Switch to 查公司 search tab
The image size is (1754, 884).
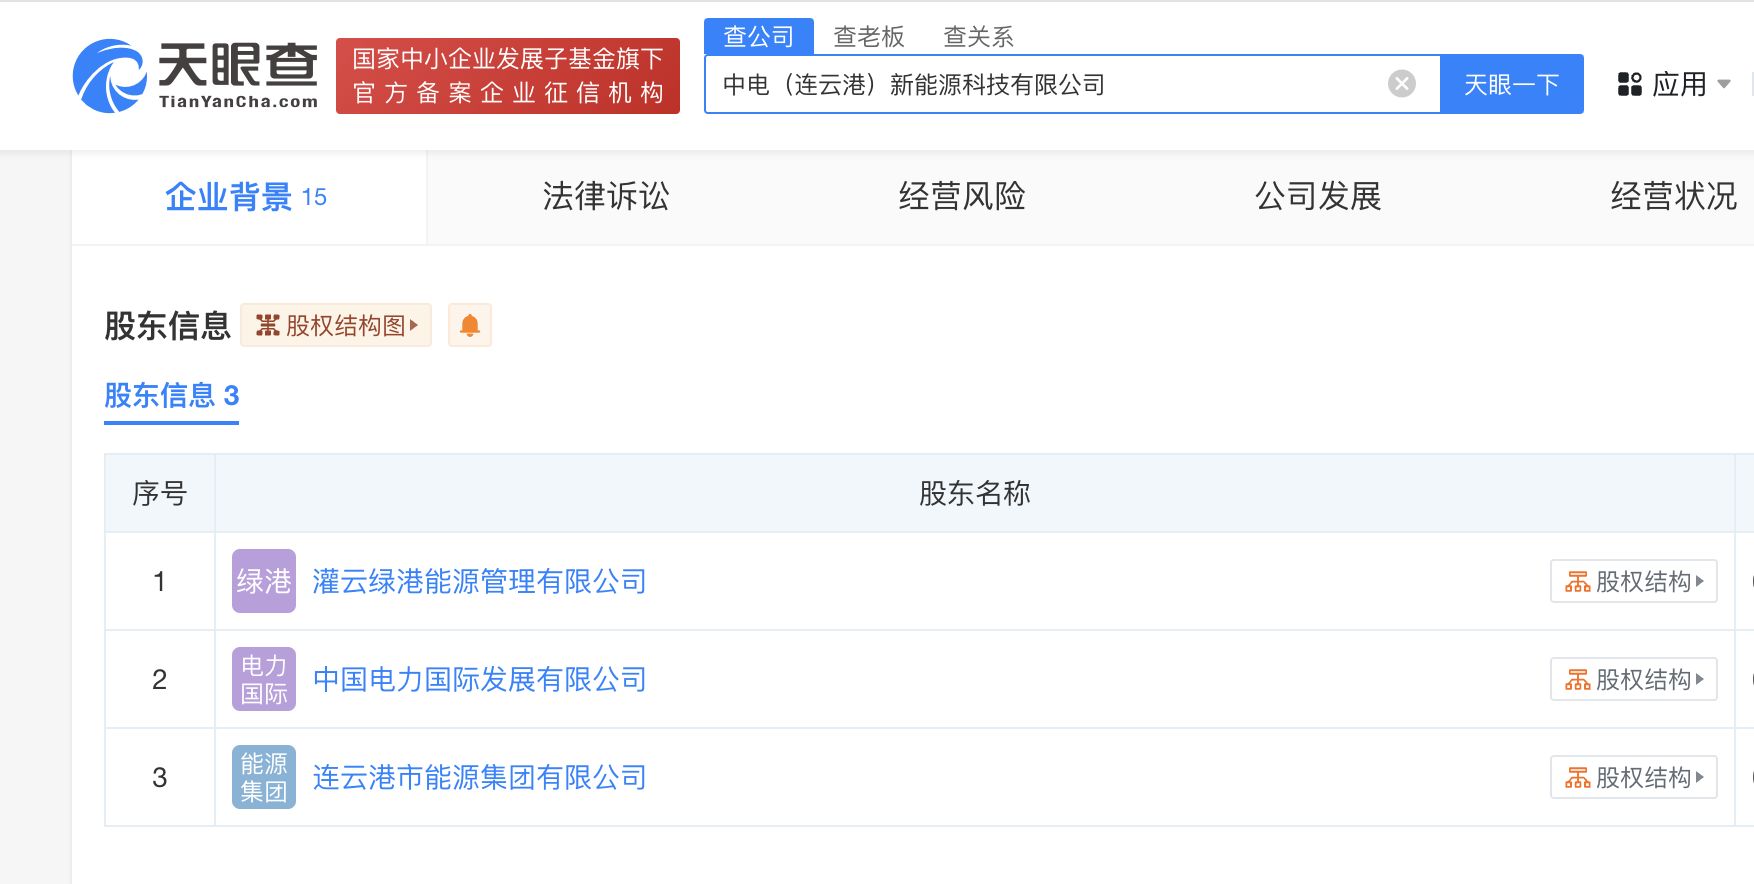(x=759, y=36)
